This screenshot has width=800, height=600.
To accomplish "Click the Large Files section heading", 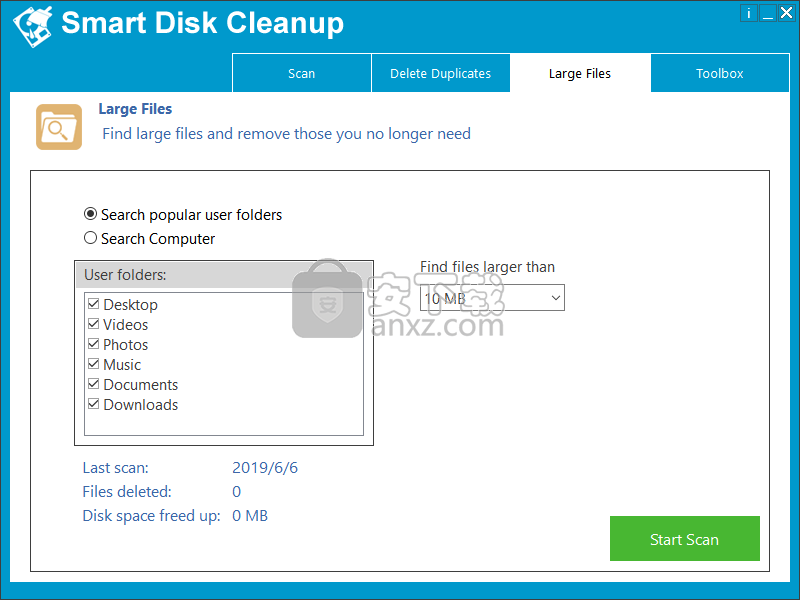I will click(x=135, y=109).
